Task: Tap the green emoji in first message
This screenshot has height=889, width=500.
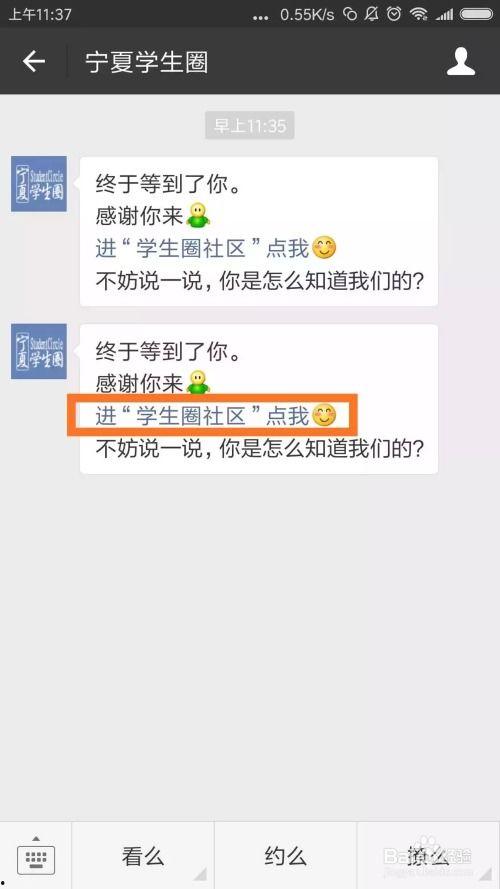Action: pos(198,215)
